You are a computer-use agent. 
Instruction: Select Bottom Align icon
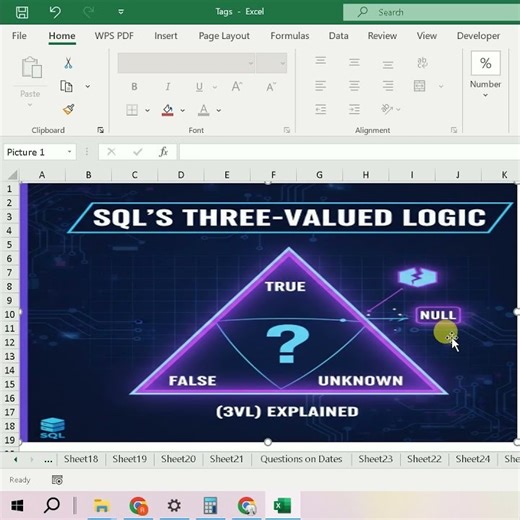pyautogui.click(x=388, y=64)
